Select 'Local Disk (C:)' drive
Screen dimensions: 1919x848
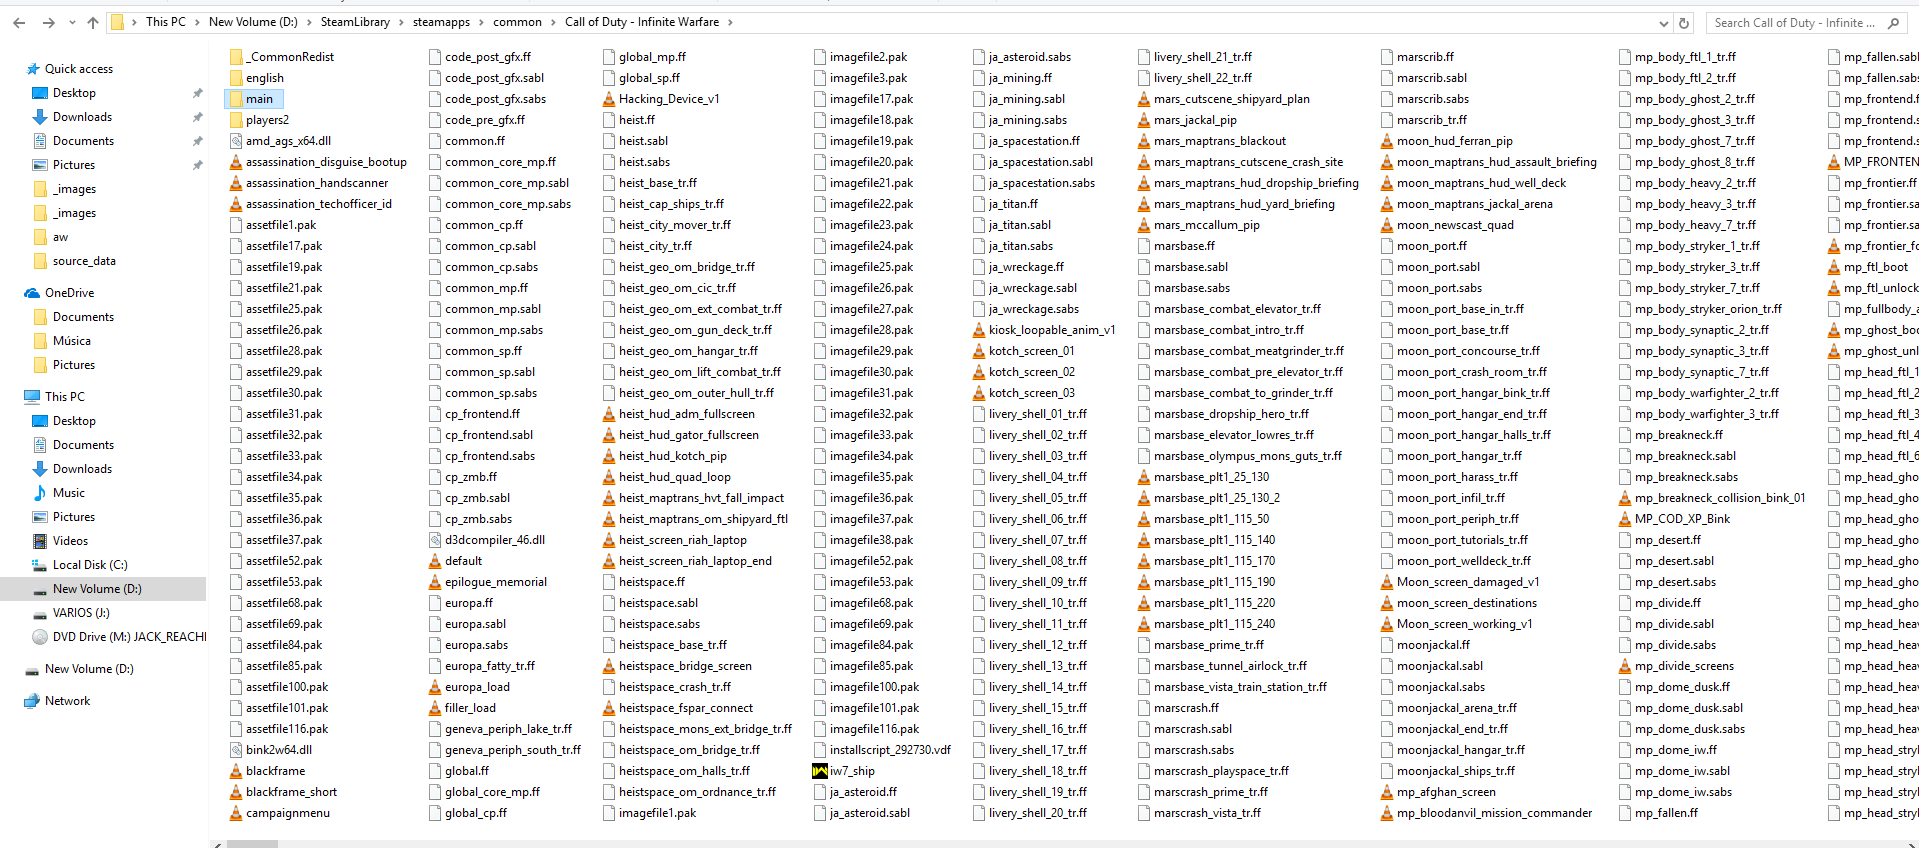[x=90, y=565]
